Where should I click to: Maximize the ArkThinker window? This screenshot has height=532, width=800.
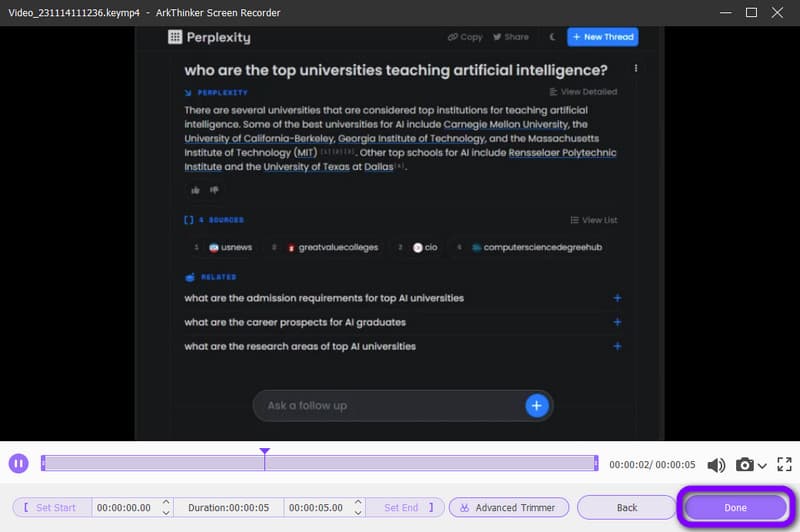751,12
